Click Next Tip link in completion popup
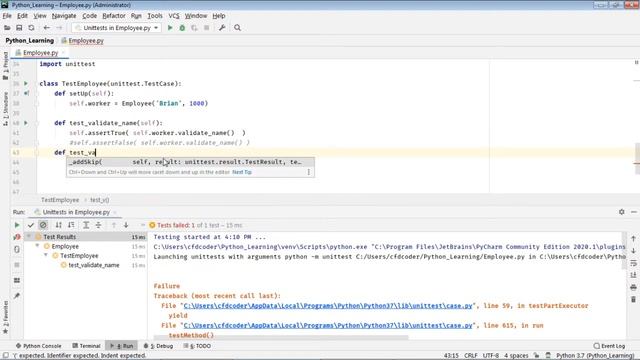Image resolution: width=640 pixels, height=360 pixels. [242, 172]
